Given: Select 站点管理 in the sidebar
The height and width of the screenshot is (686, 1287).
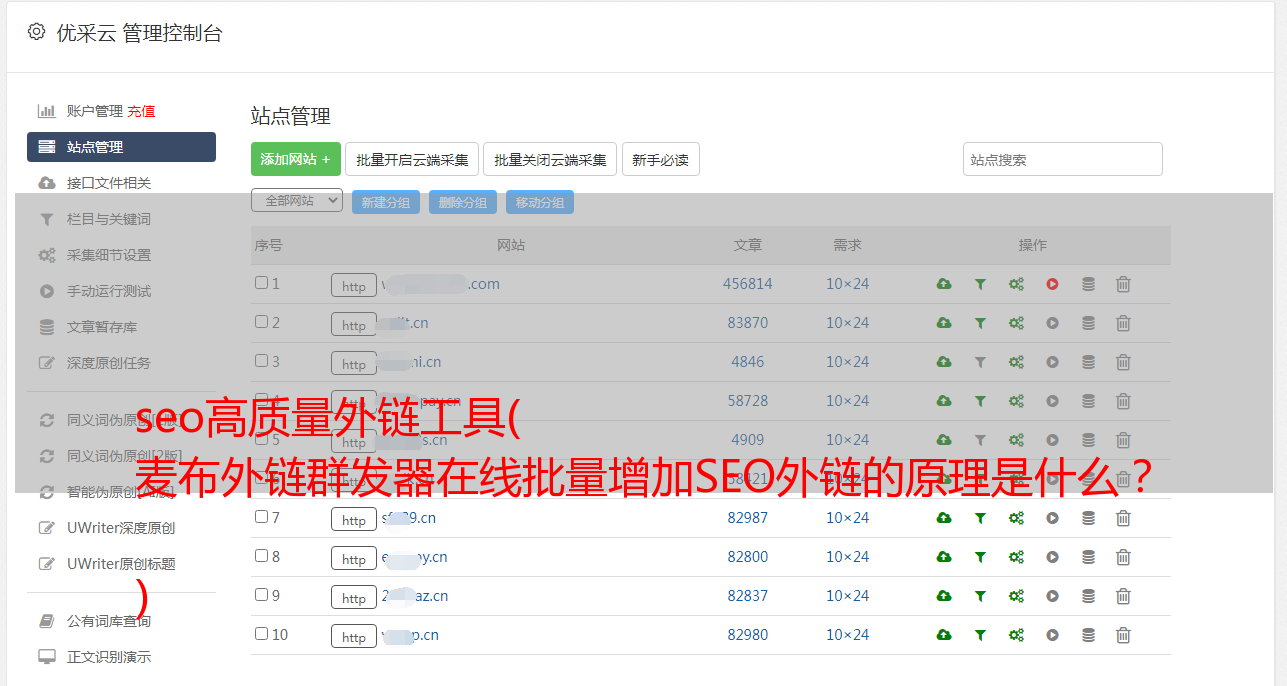Looking at the screenshot, I should tap(121, 147).
